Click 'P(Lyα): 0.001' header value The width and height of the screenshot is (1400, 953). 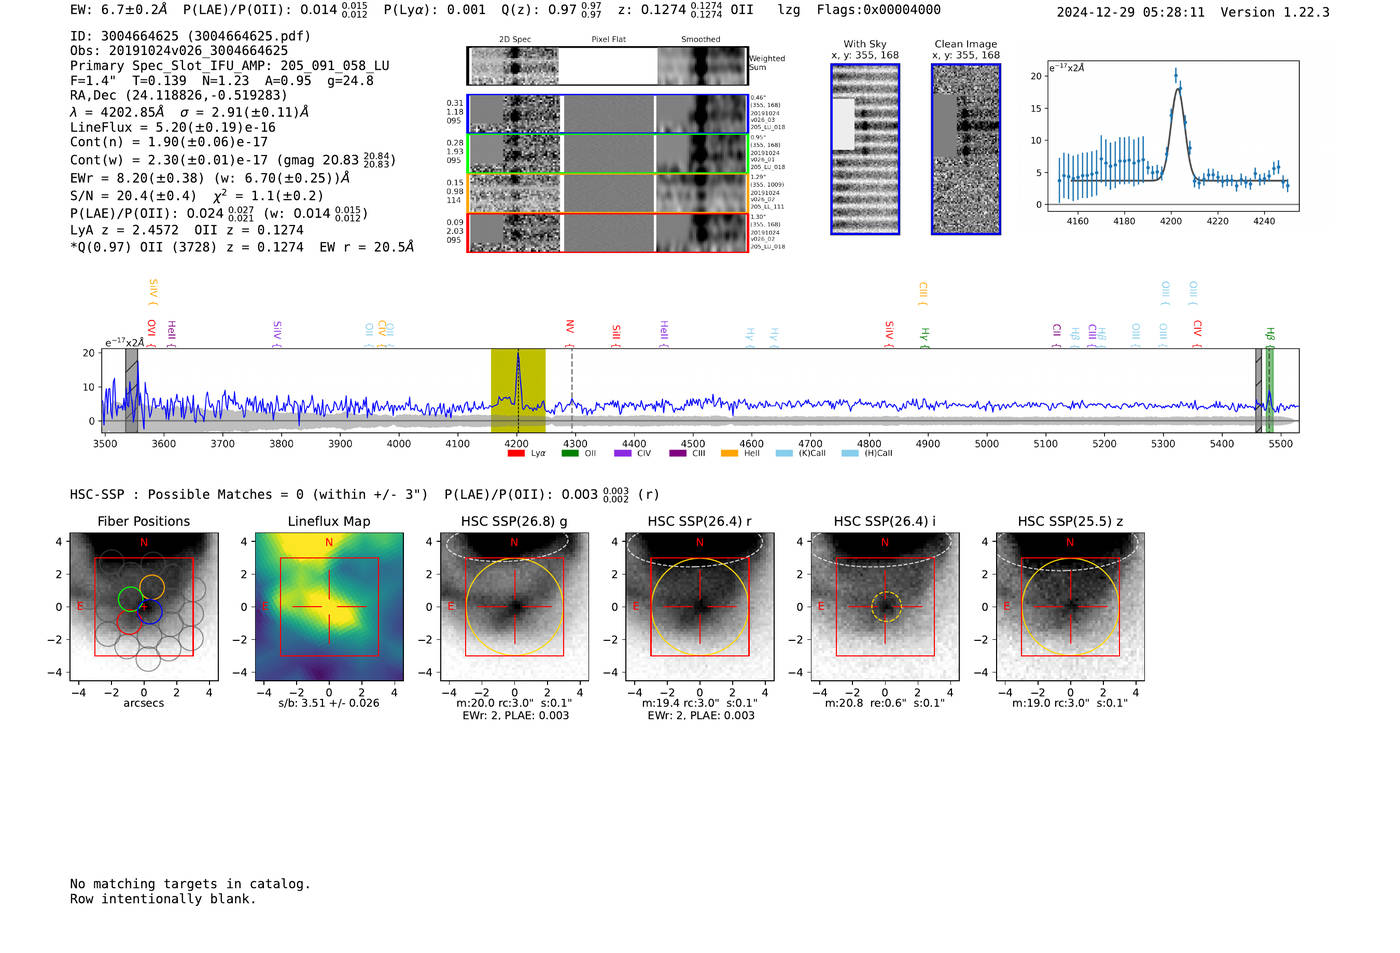435,10
